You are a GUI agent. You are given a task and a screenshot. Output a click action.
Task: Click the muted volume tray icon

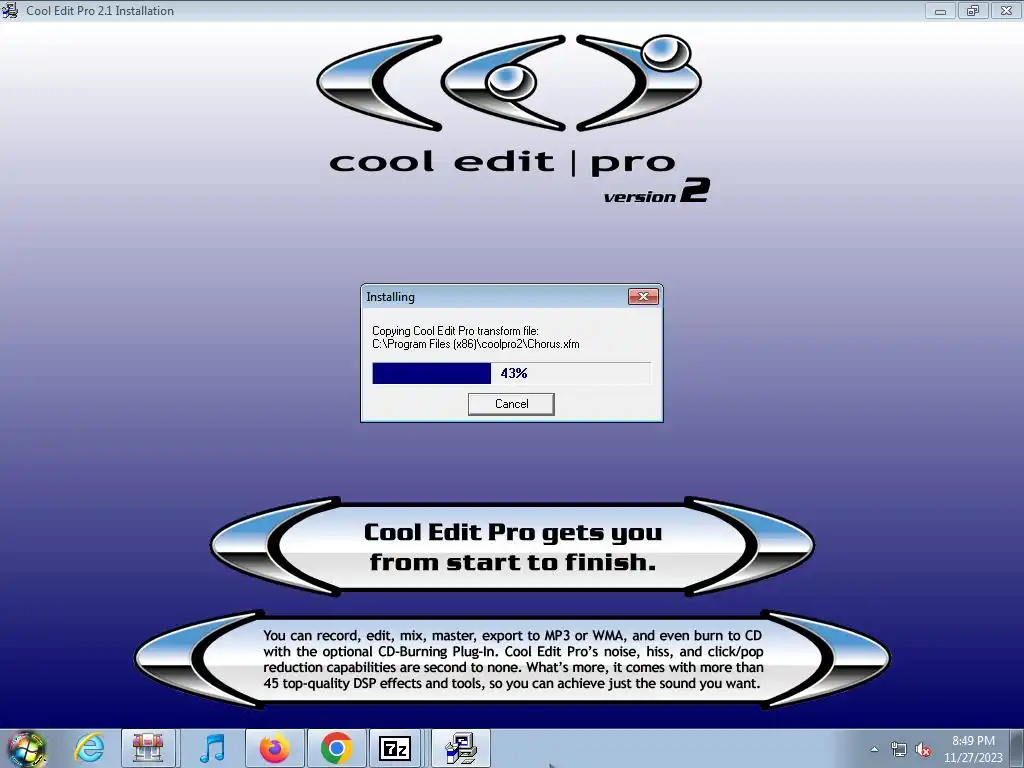click(x=923, y=750)
